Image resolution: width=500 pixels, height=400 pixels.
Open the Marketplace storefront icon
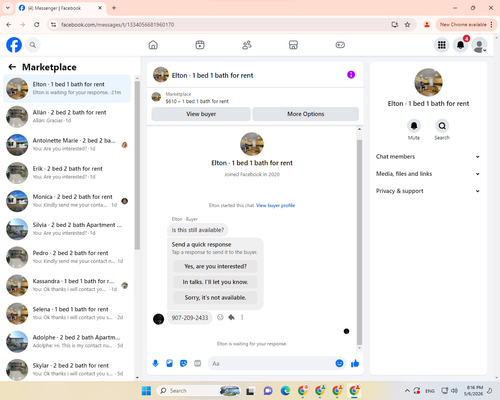293,45
